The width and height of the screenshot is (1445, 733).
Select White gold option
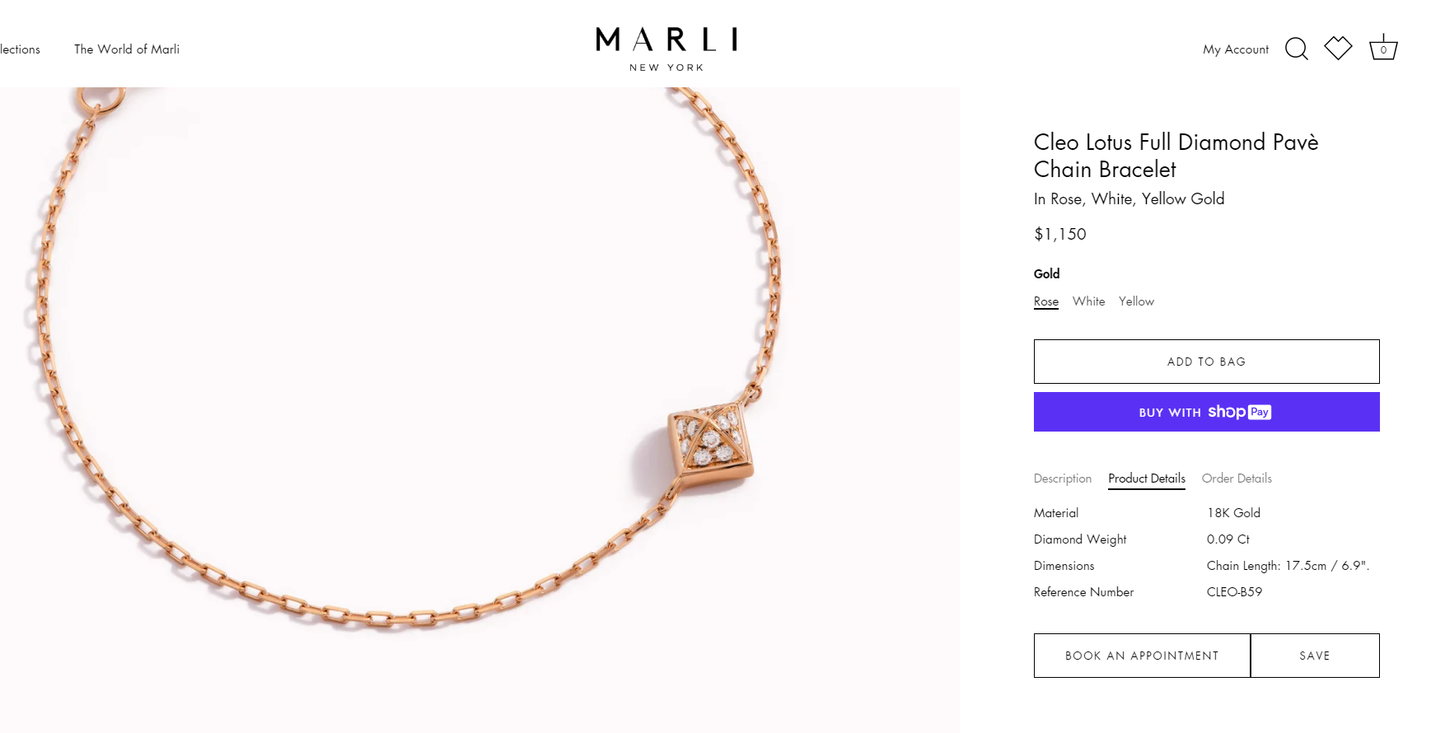tap(1088, 301)
